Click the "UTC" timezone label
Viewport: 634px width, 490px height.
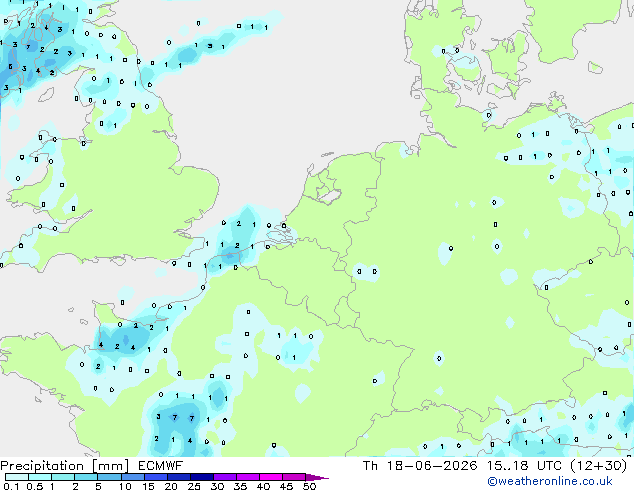click(x=549, y=466)
